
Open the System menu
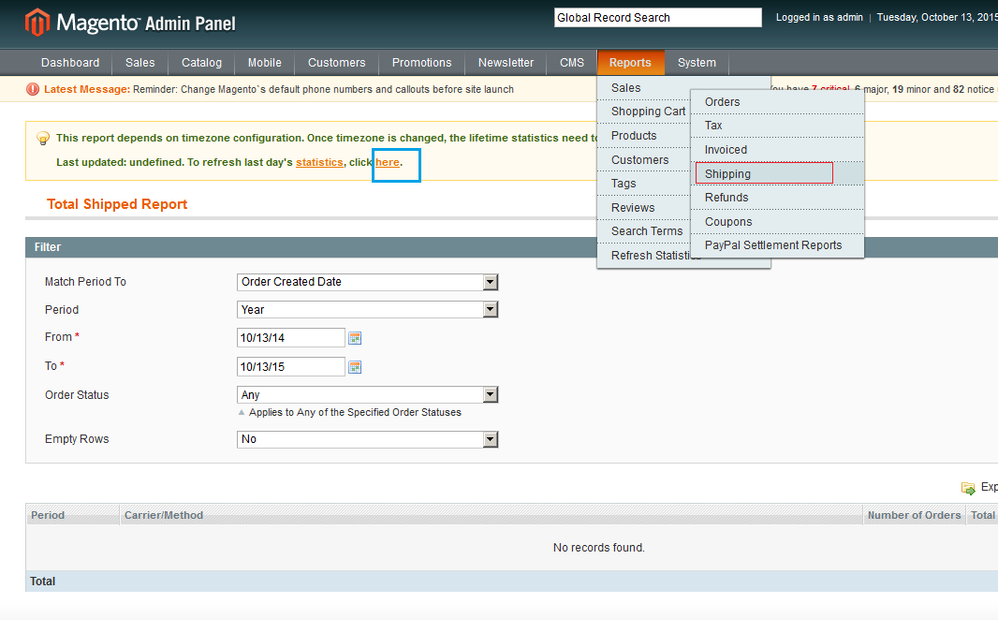pyautogui.click(x=697, y=62)
